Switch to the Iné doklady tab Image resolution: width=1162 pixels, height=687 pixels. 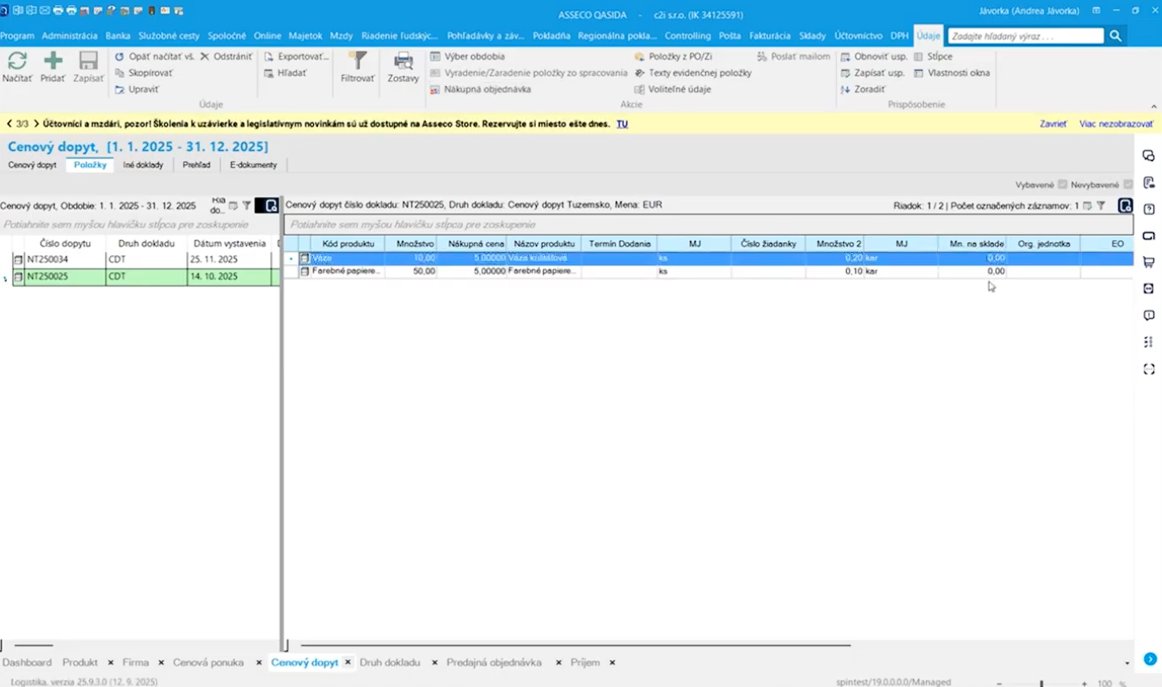pos(143,165)
